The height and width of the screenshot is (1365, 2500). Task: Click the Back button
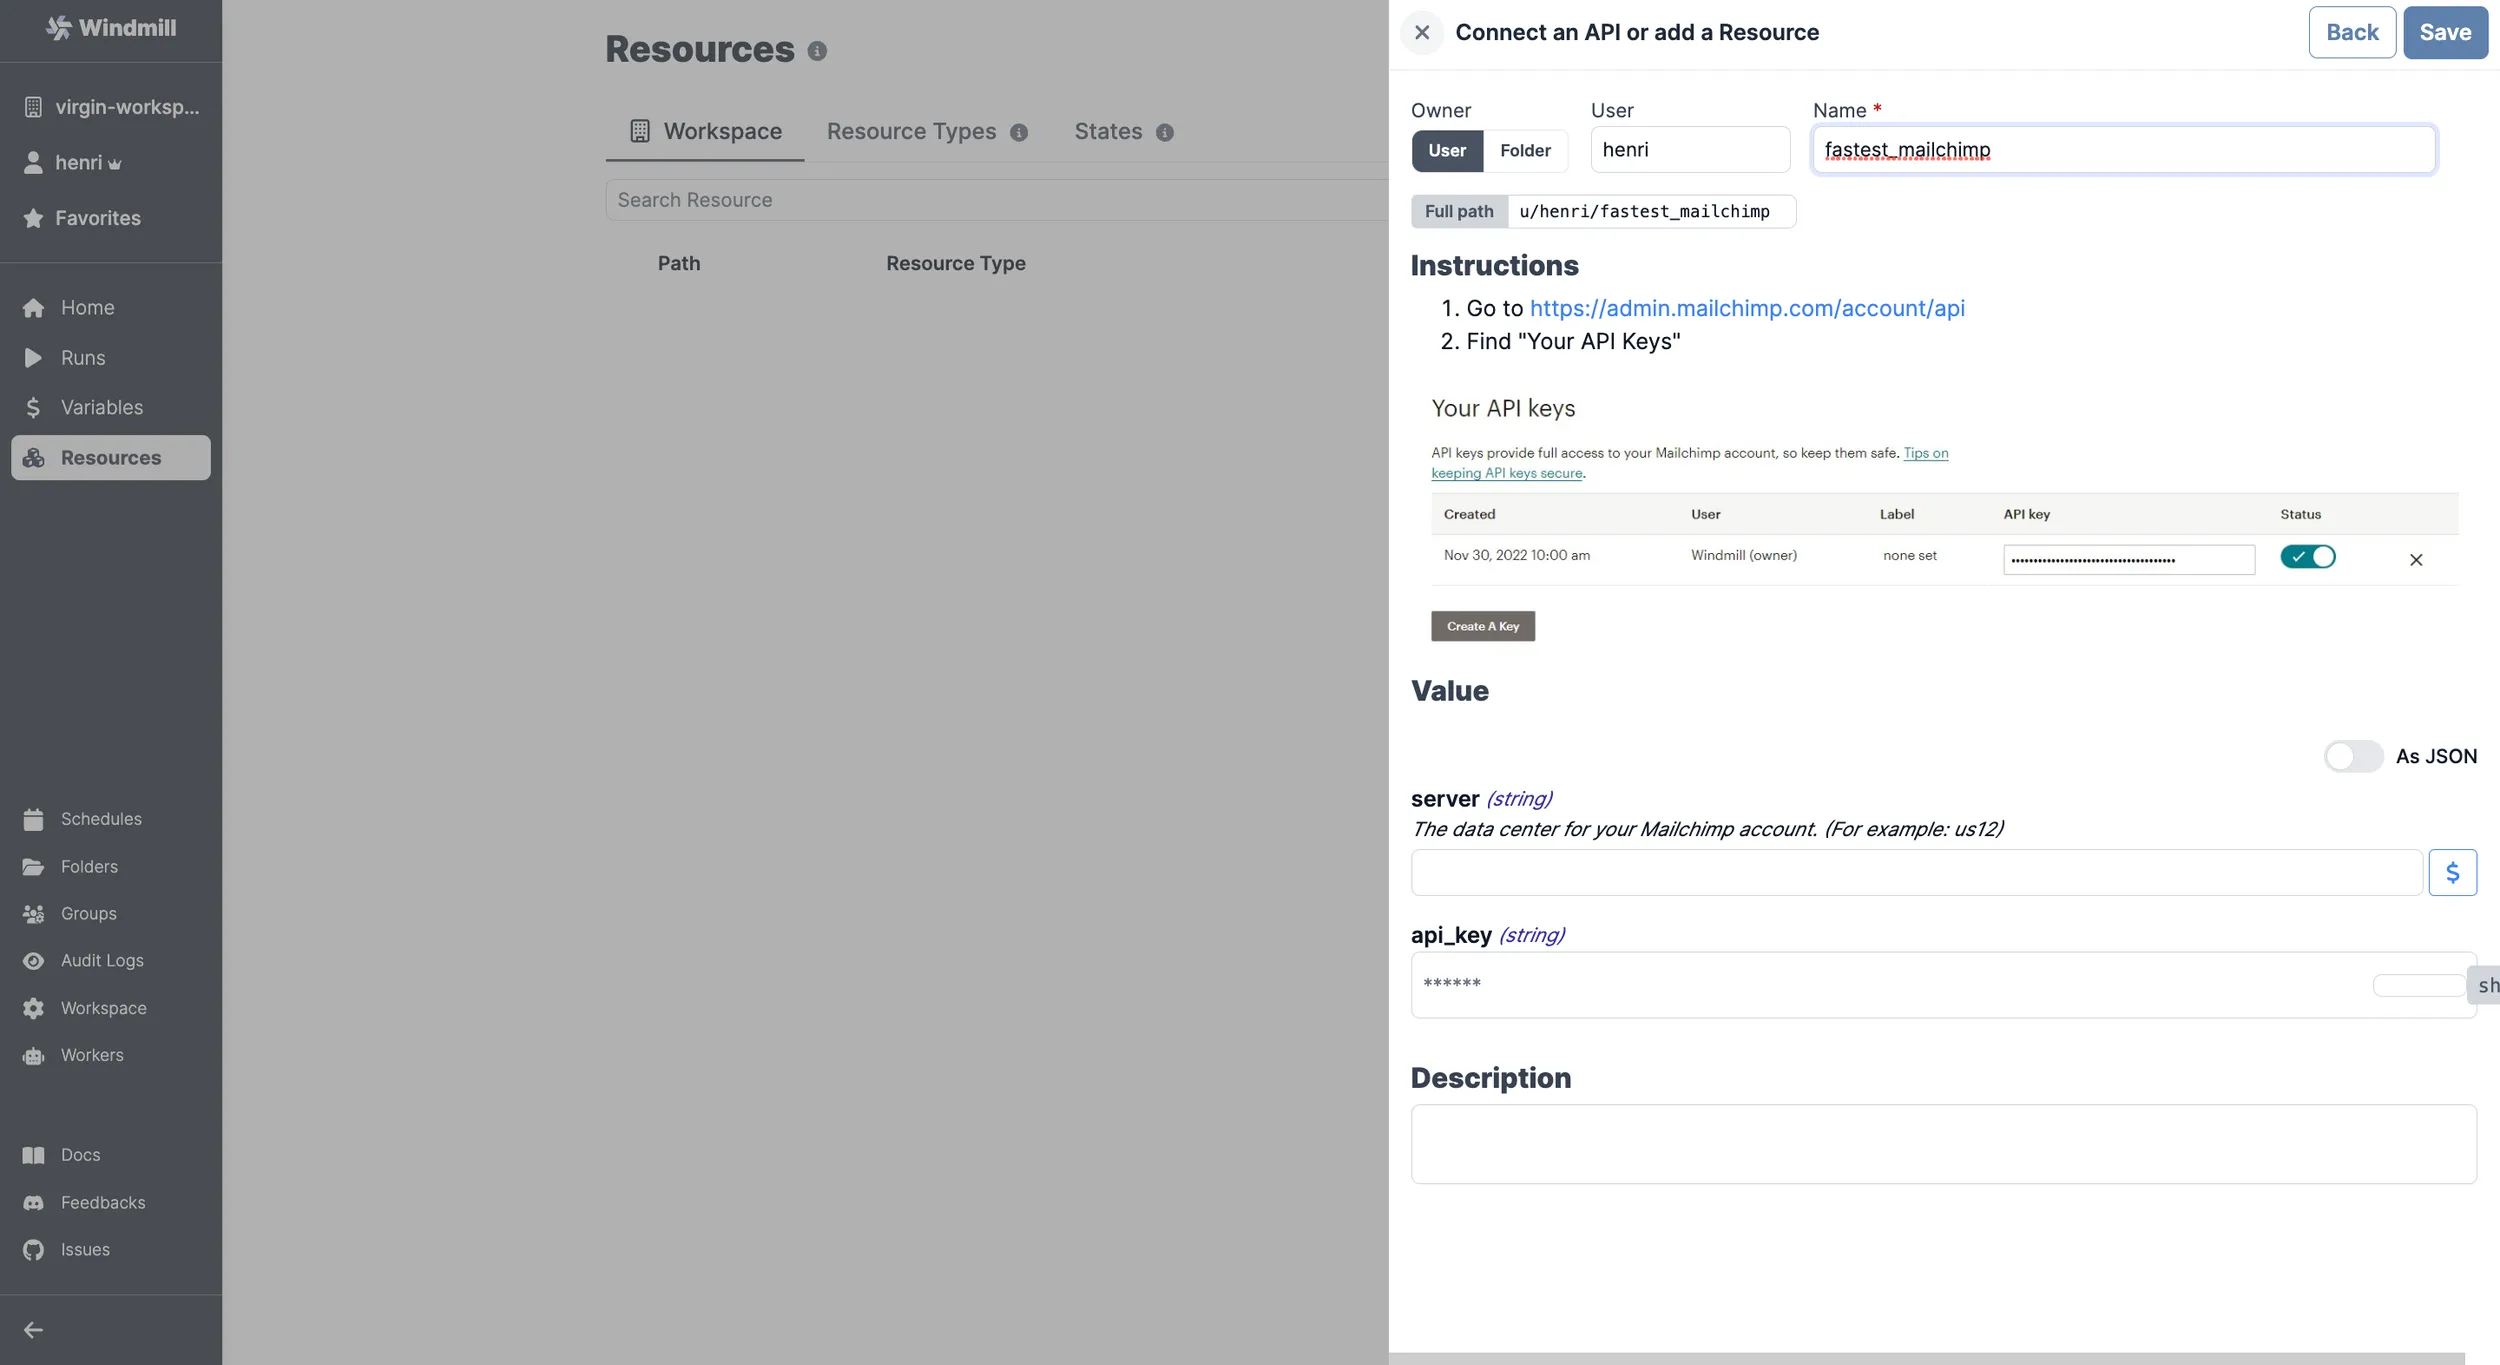click(2350, 32)
